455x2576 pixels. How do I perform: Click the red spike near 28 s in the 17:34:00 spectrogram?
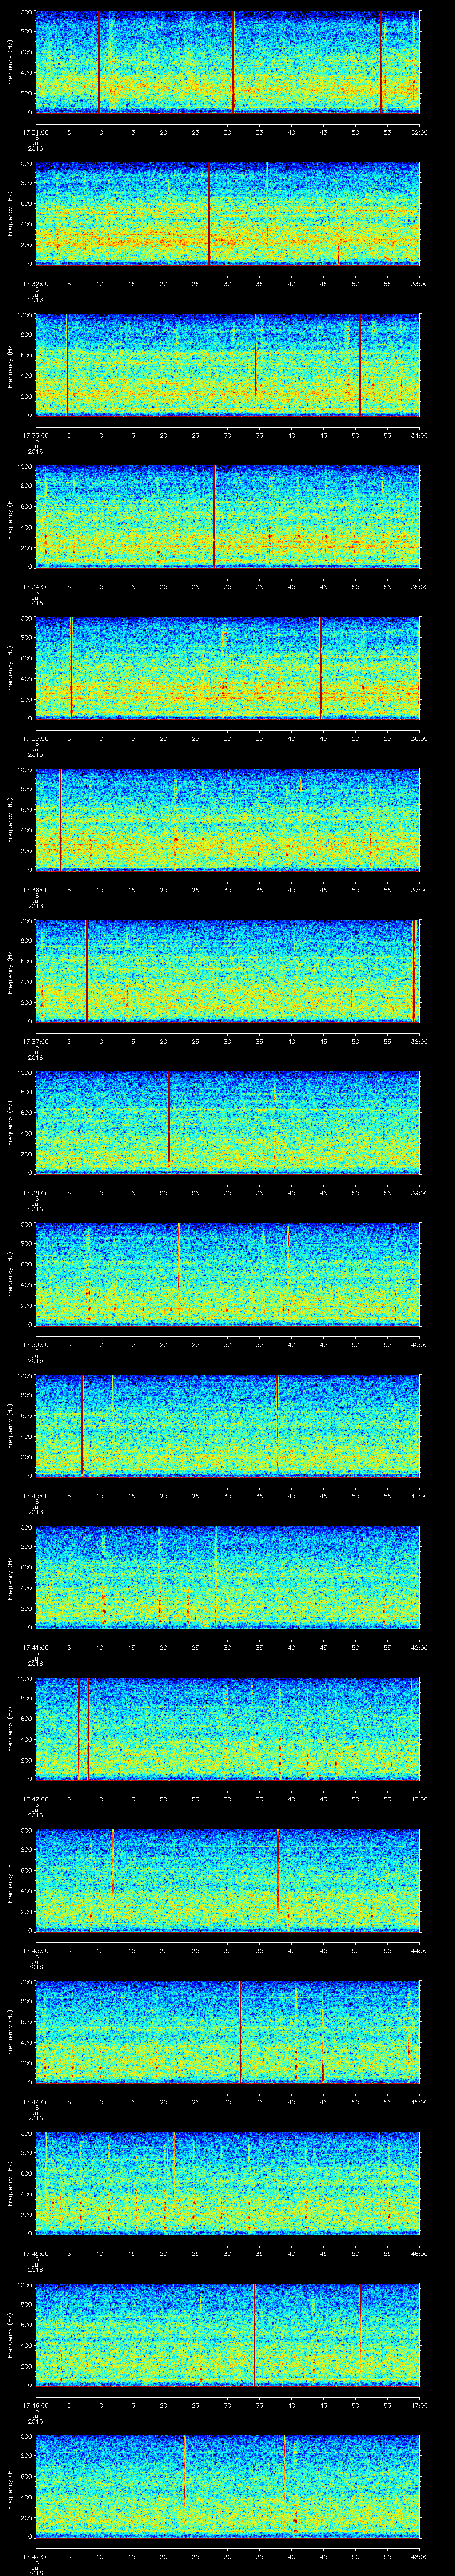pos(214,516)
